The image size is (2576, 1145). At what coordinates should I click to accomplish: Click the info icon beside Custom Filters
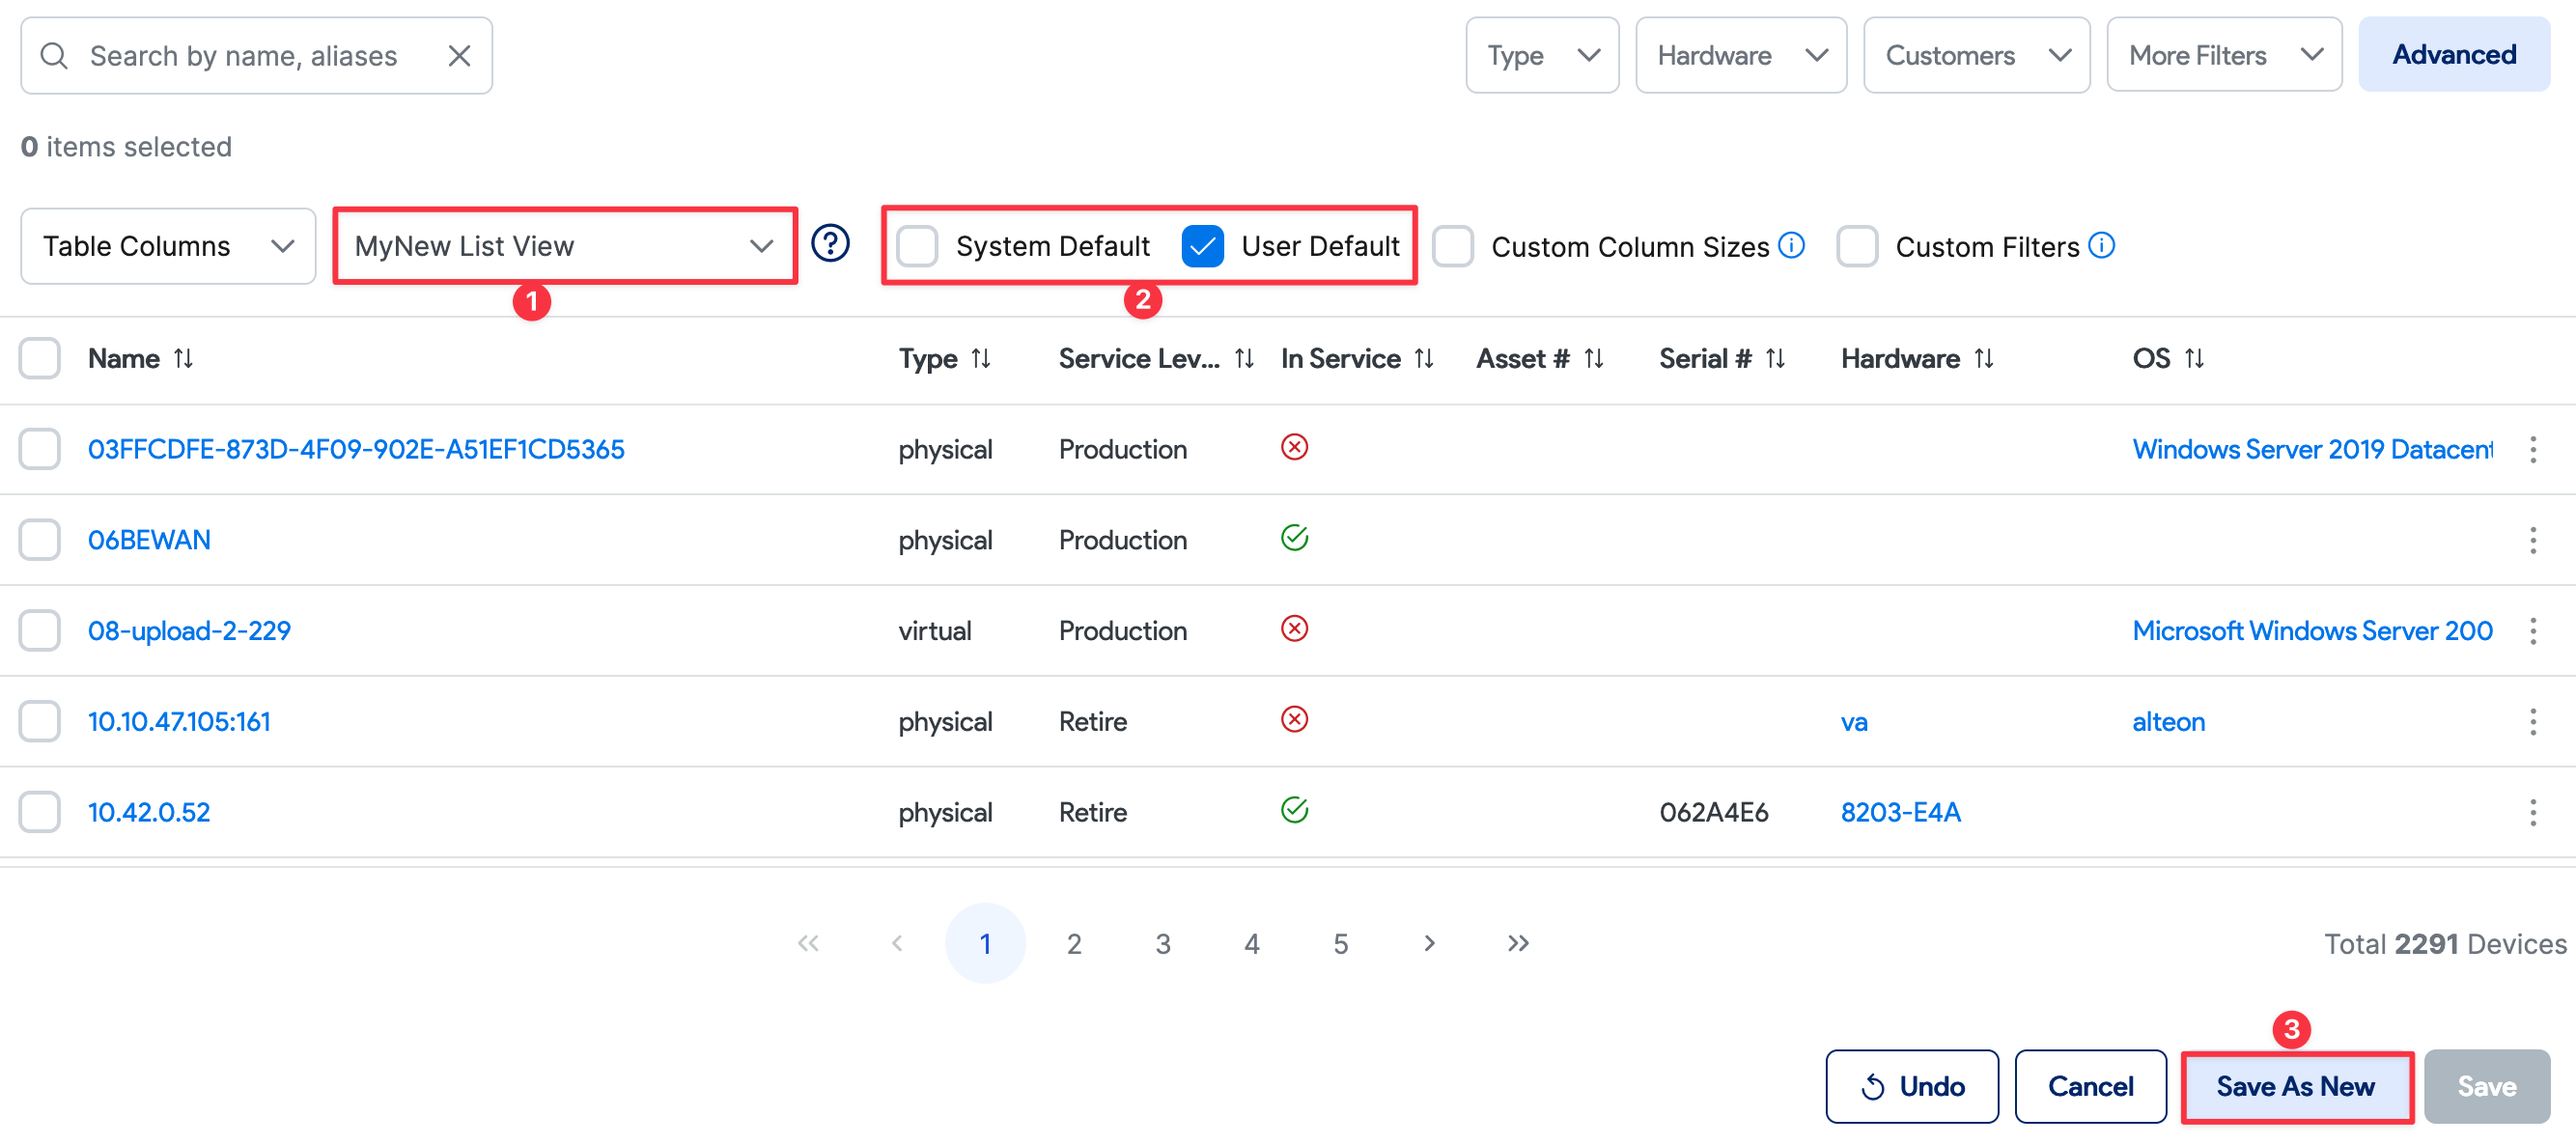pyautogui.click(x=2103, y=244)
